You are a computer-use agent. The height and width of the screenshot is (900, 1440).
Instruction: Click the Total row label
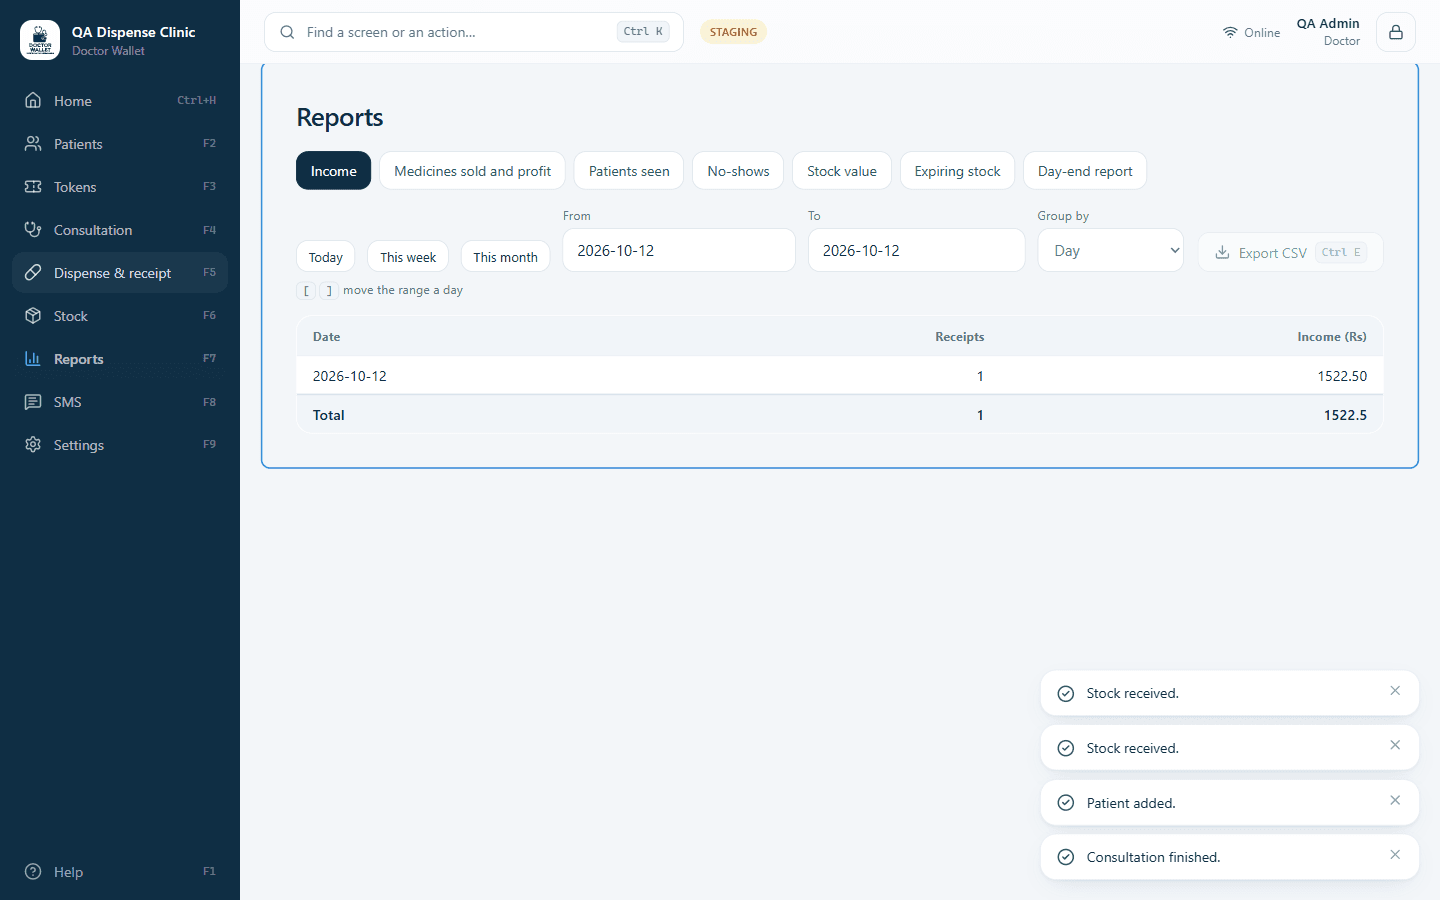[329, 415]
